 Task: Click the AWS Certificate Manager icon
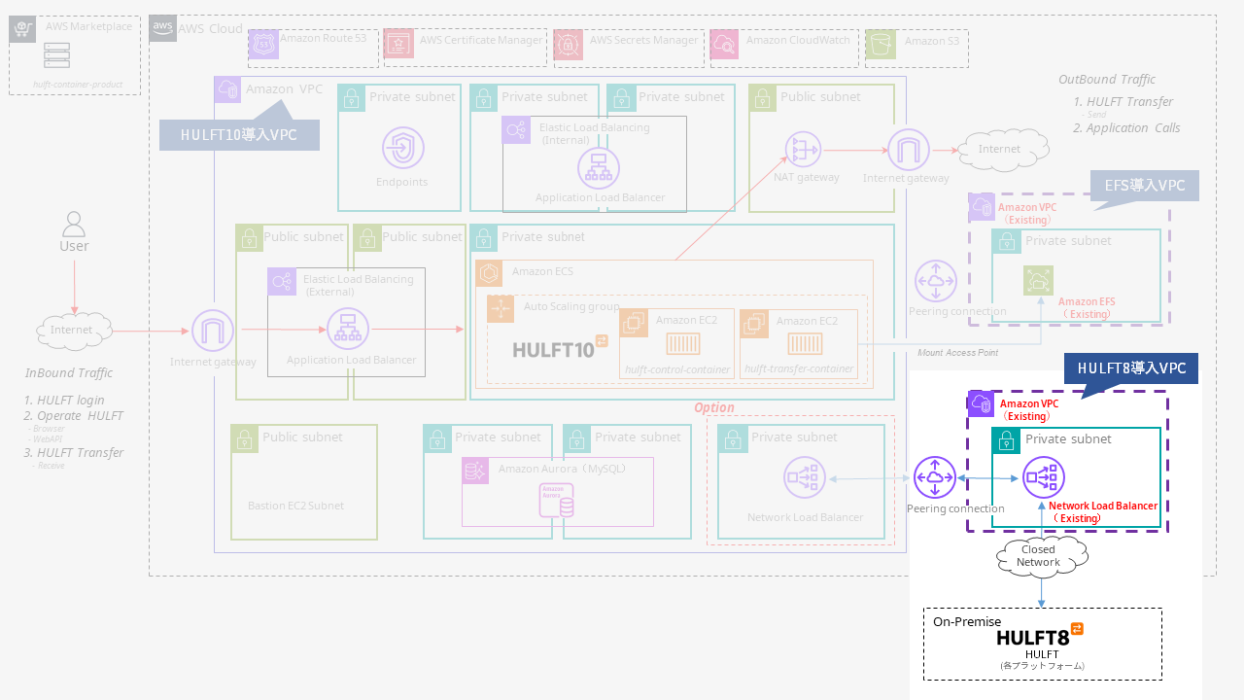[400, 45]
